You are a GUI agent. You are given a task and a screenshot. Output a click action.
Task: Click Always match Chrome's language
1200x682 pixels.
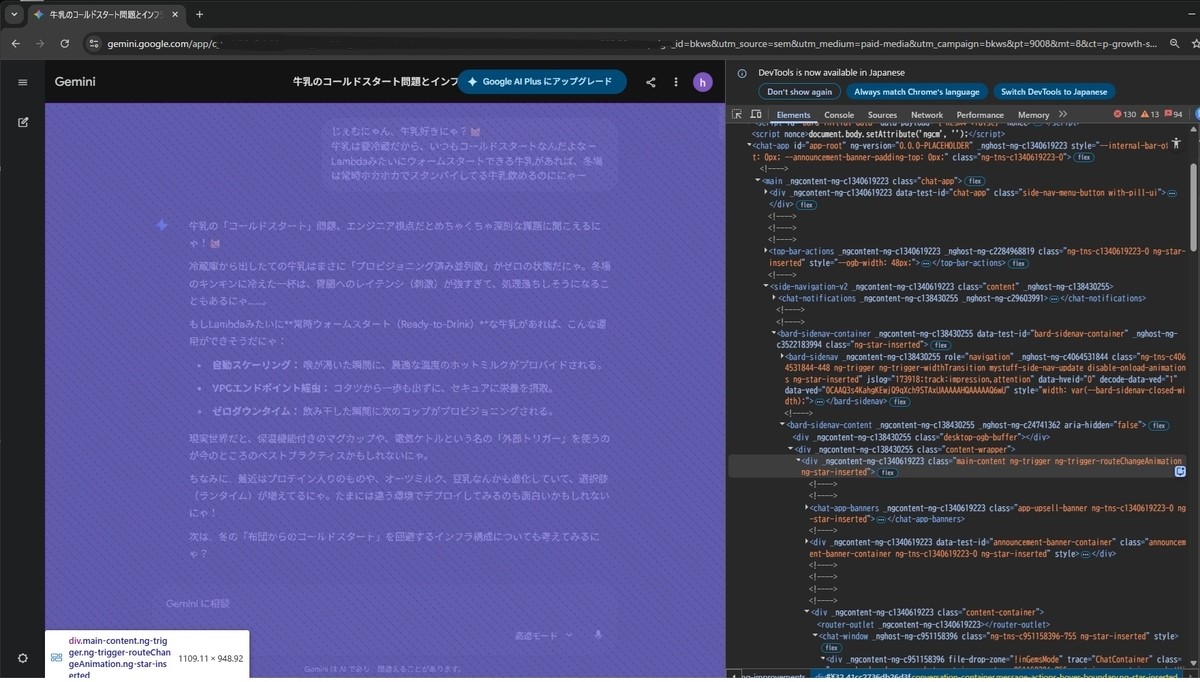916,91
